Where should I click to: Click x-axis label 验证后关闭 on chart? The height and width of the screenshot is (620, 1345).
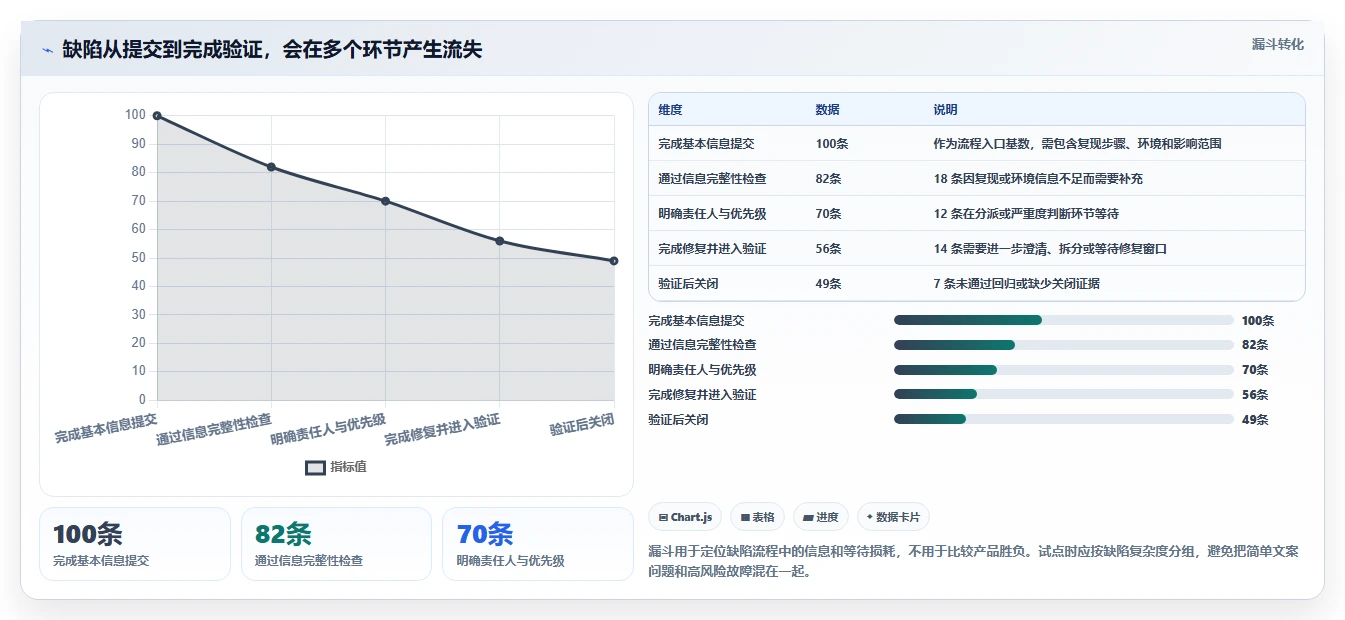[582, 424]
